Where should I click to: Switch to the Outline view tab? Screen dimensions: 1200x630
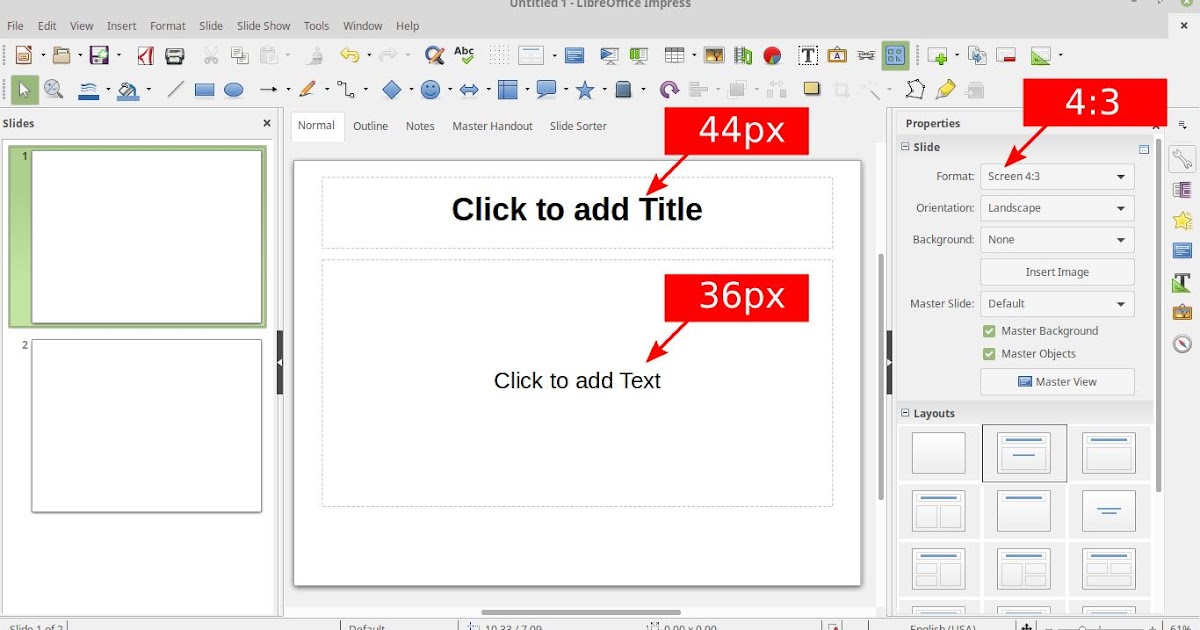click(370, 126)
